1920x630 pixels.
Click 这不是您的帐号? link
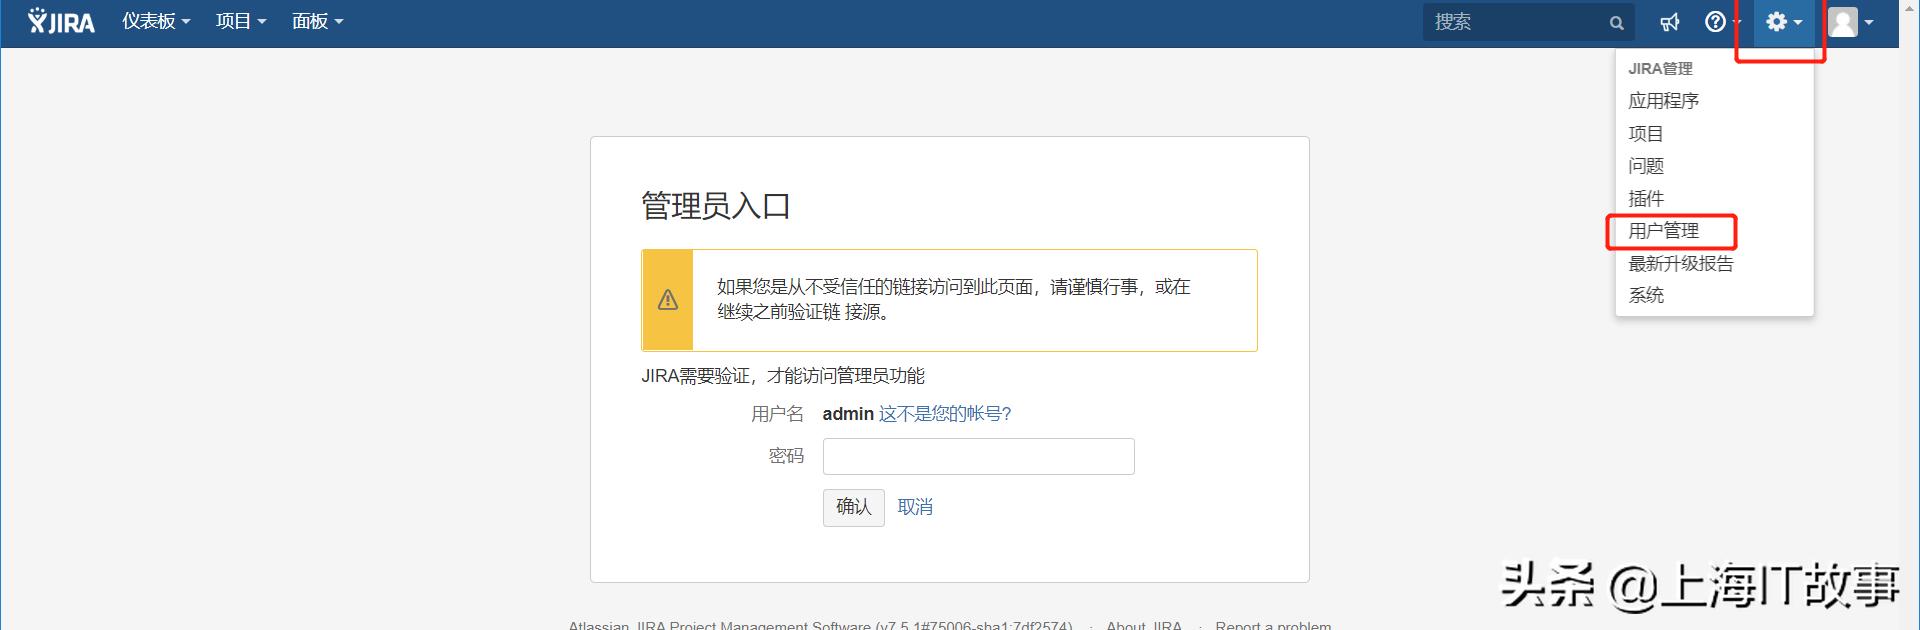(x=945, y=414)
